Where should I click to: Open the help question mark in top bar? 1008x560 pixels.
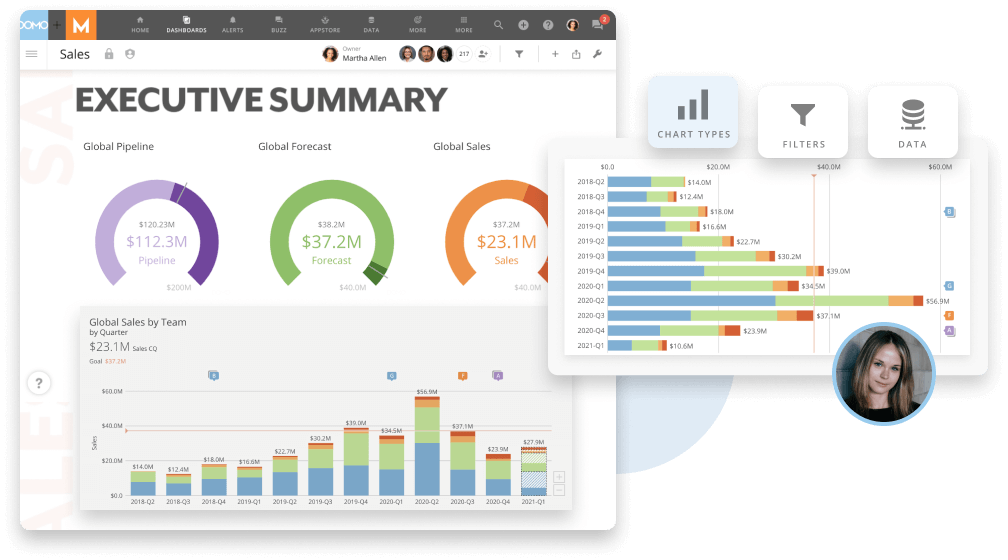(548, 25)
